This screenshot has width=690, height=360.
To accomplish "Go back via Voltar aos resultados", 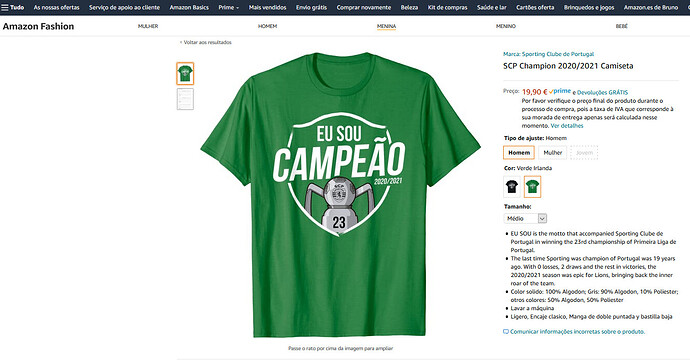I will pyautogui.click(x=206, y=42).
